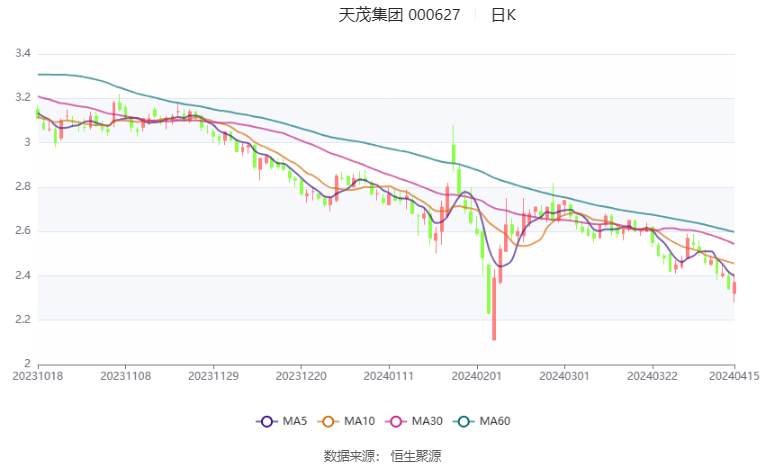Screen dimensions: 765x465
Task: Toggle the MA60 legend series
Action: click(x=482, y=421)
